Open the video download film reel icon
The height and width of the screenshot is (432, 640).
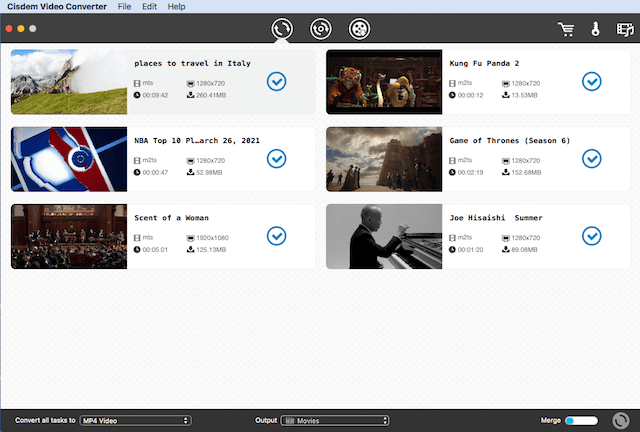[359, 29]
